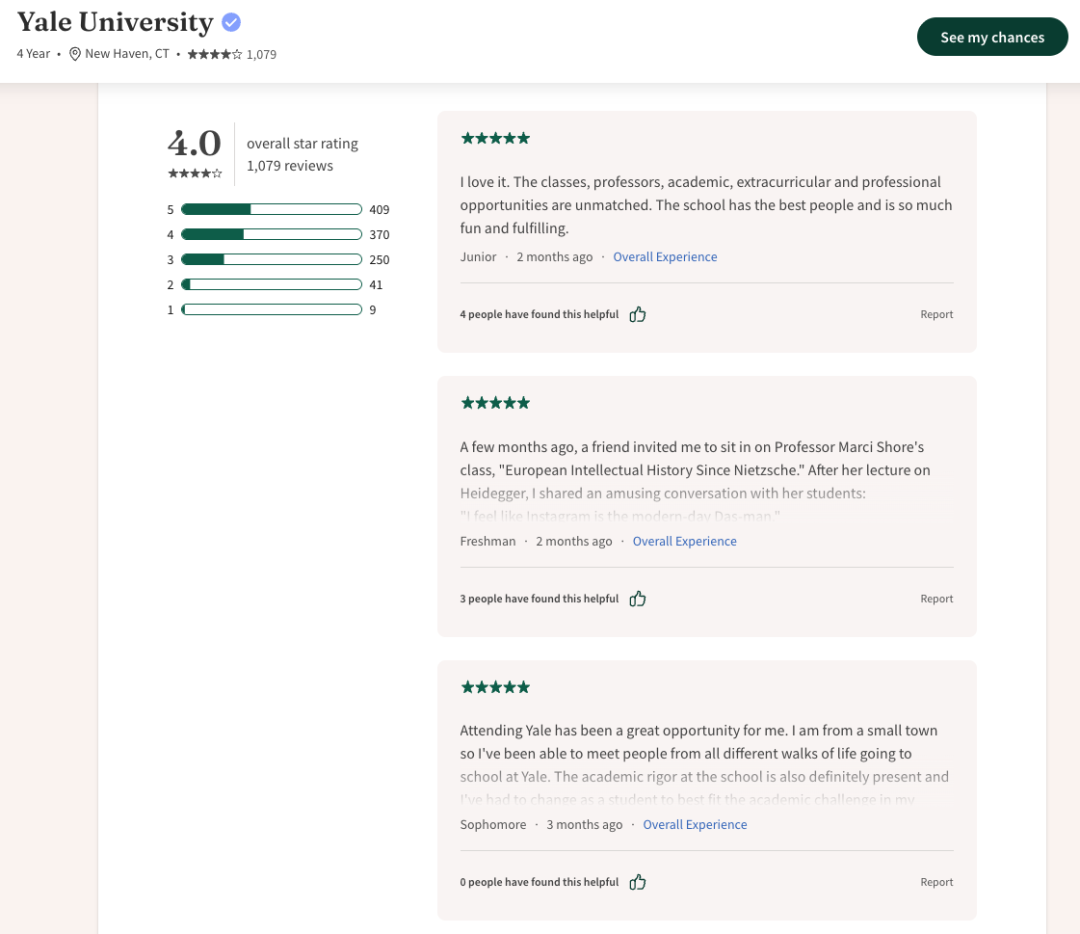The width and height of the screenshot is (1080, 934).
Task: Expand the truncated Professor Marci Shore review text
Action: (x=695, y=481)
